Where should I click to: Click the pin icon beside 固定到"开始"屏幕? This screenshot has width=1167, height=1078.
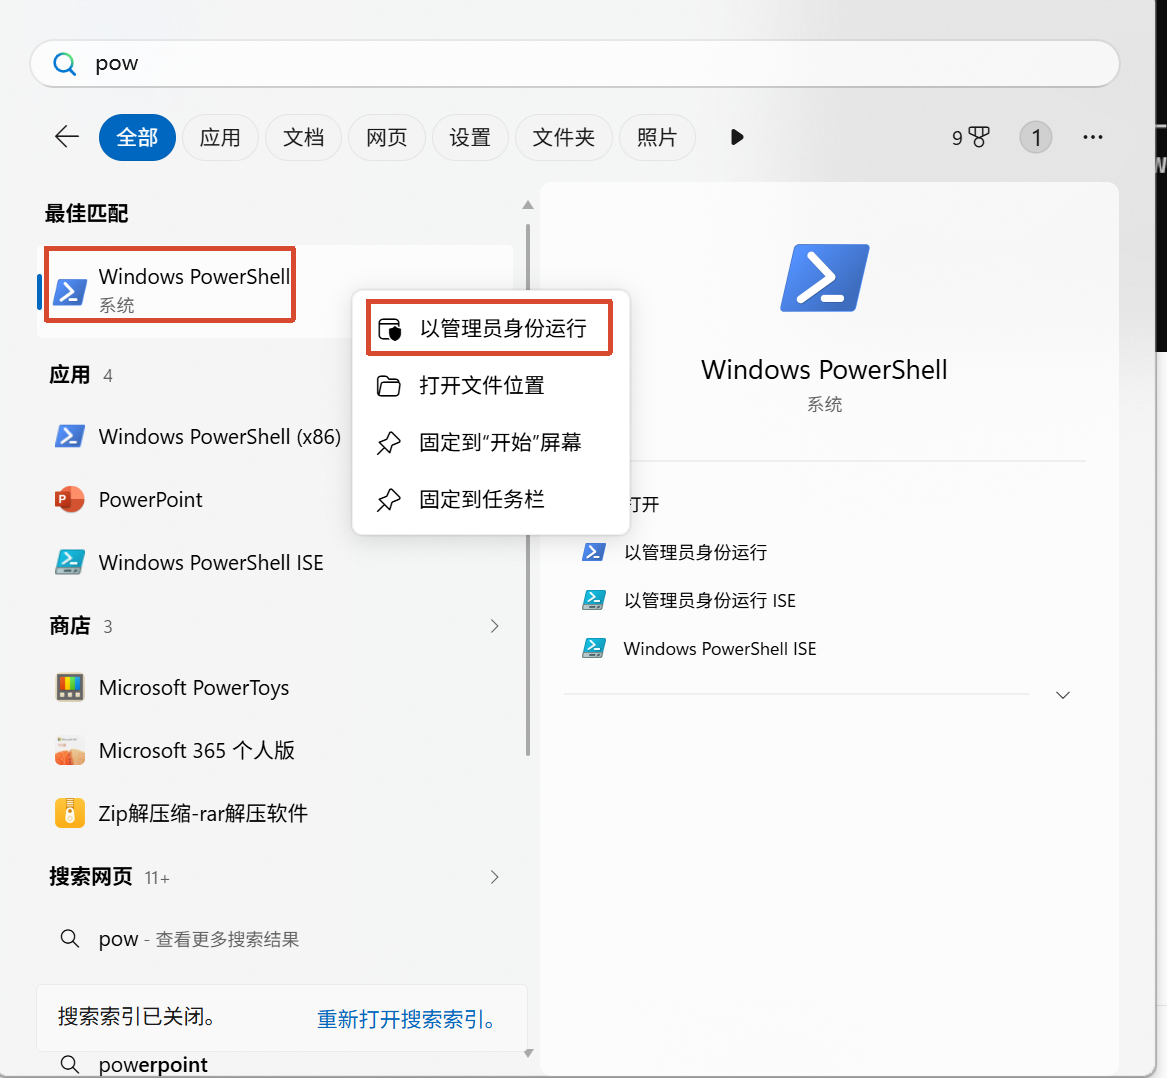389,443
